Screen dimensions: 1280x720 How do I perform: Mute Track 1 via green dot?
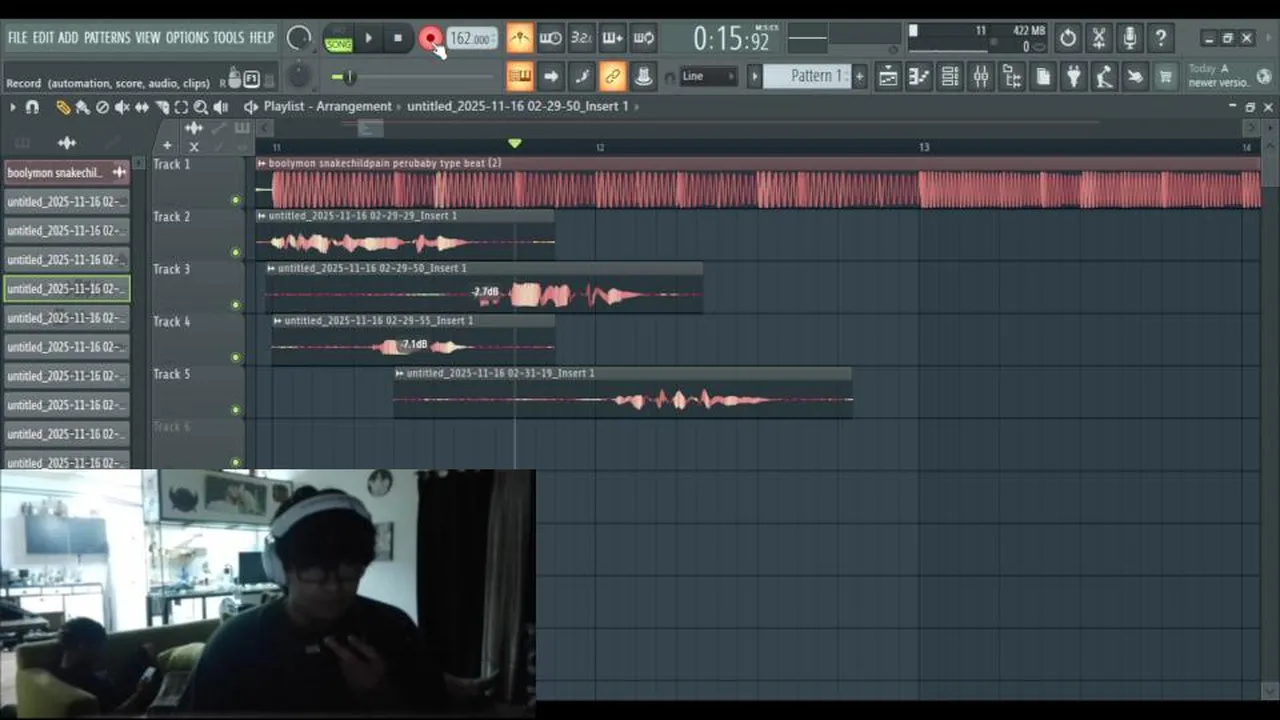pyautogui.click(x=236, y=200)
